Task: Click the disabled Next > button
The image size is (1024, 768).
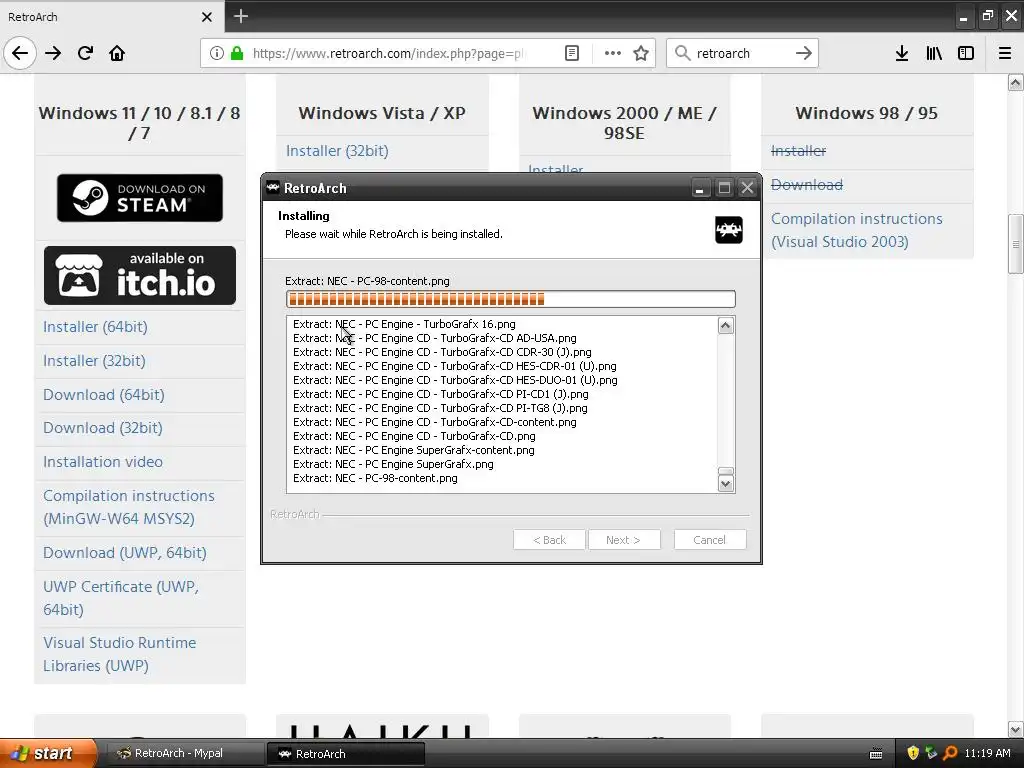Action: 624,539
